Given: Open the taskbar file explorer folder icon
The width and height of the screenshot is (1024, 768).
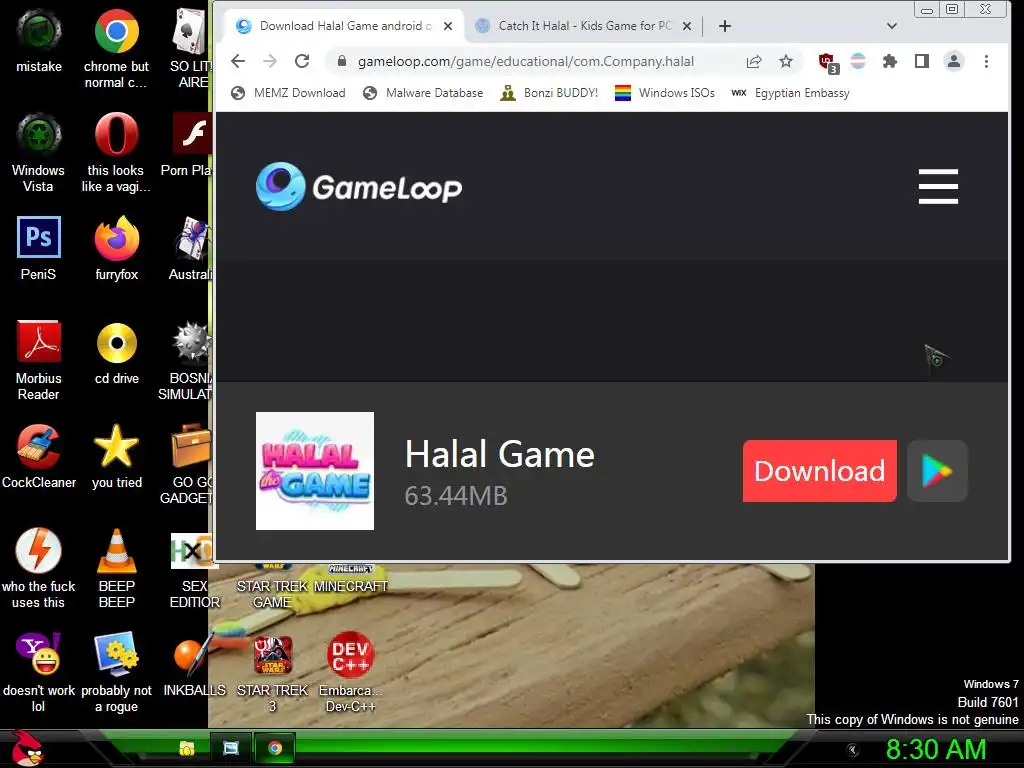Looking at the screenshot, I should pos(187,748).
